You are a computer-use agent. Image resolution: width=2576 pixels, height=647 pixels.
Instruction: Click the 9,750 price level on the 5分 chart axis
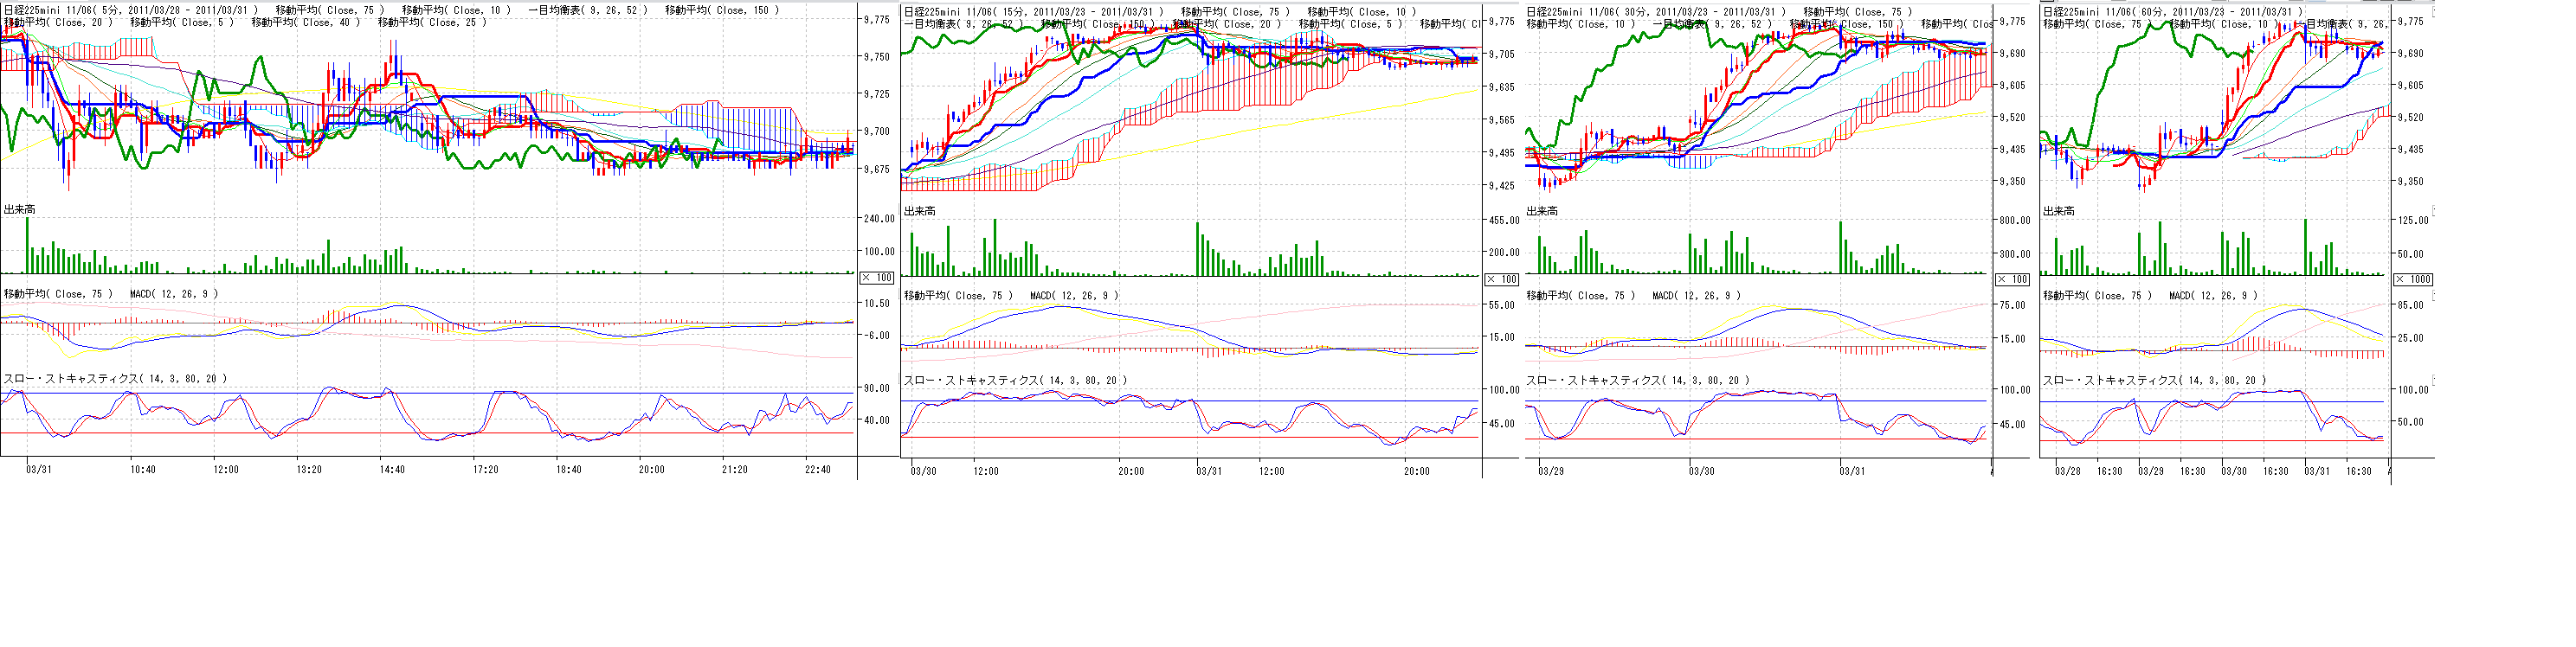pyautogui.click(x=876, y=57)
